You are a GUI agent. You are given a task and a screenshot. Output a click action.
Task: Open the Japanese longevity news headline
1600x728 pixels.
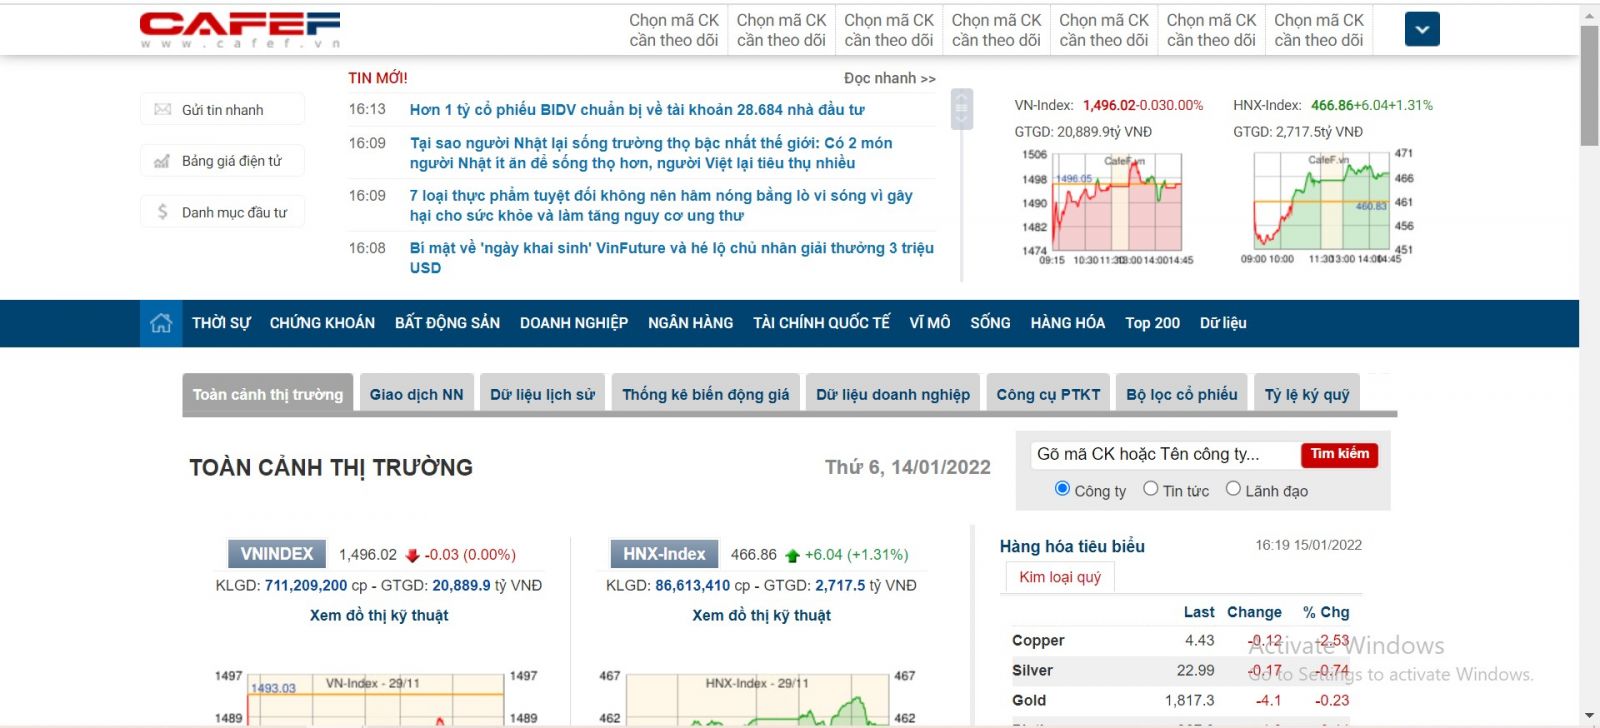[x=651, y=153]
